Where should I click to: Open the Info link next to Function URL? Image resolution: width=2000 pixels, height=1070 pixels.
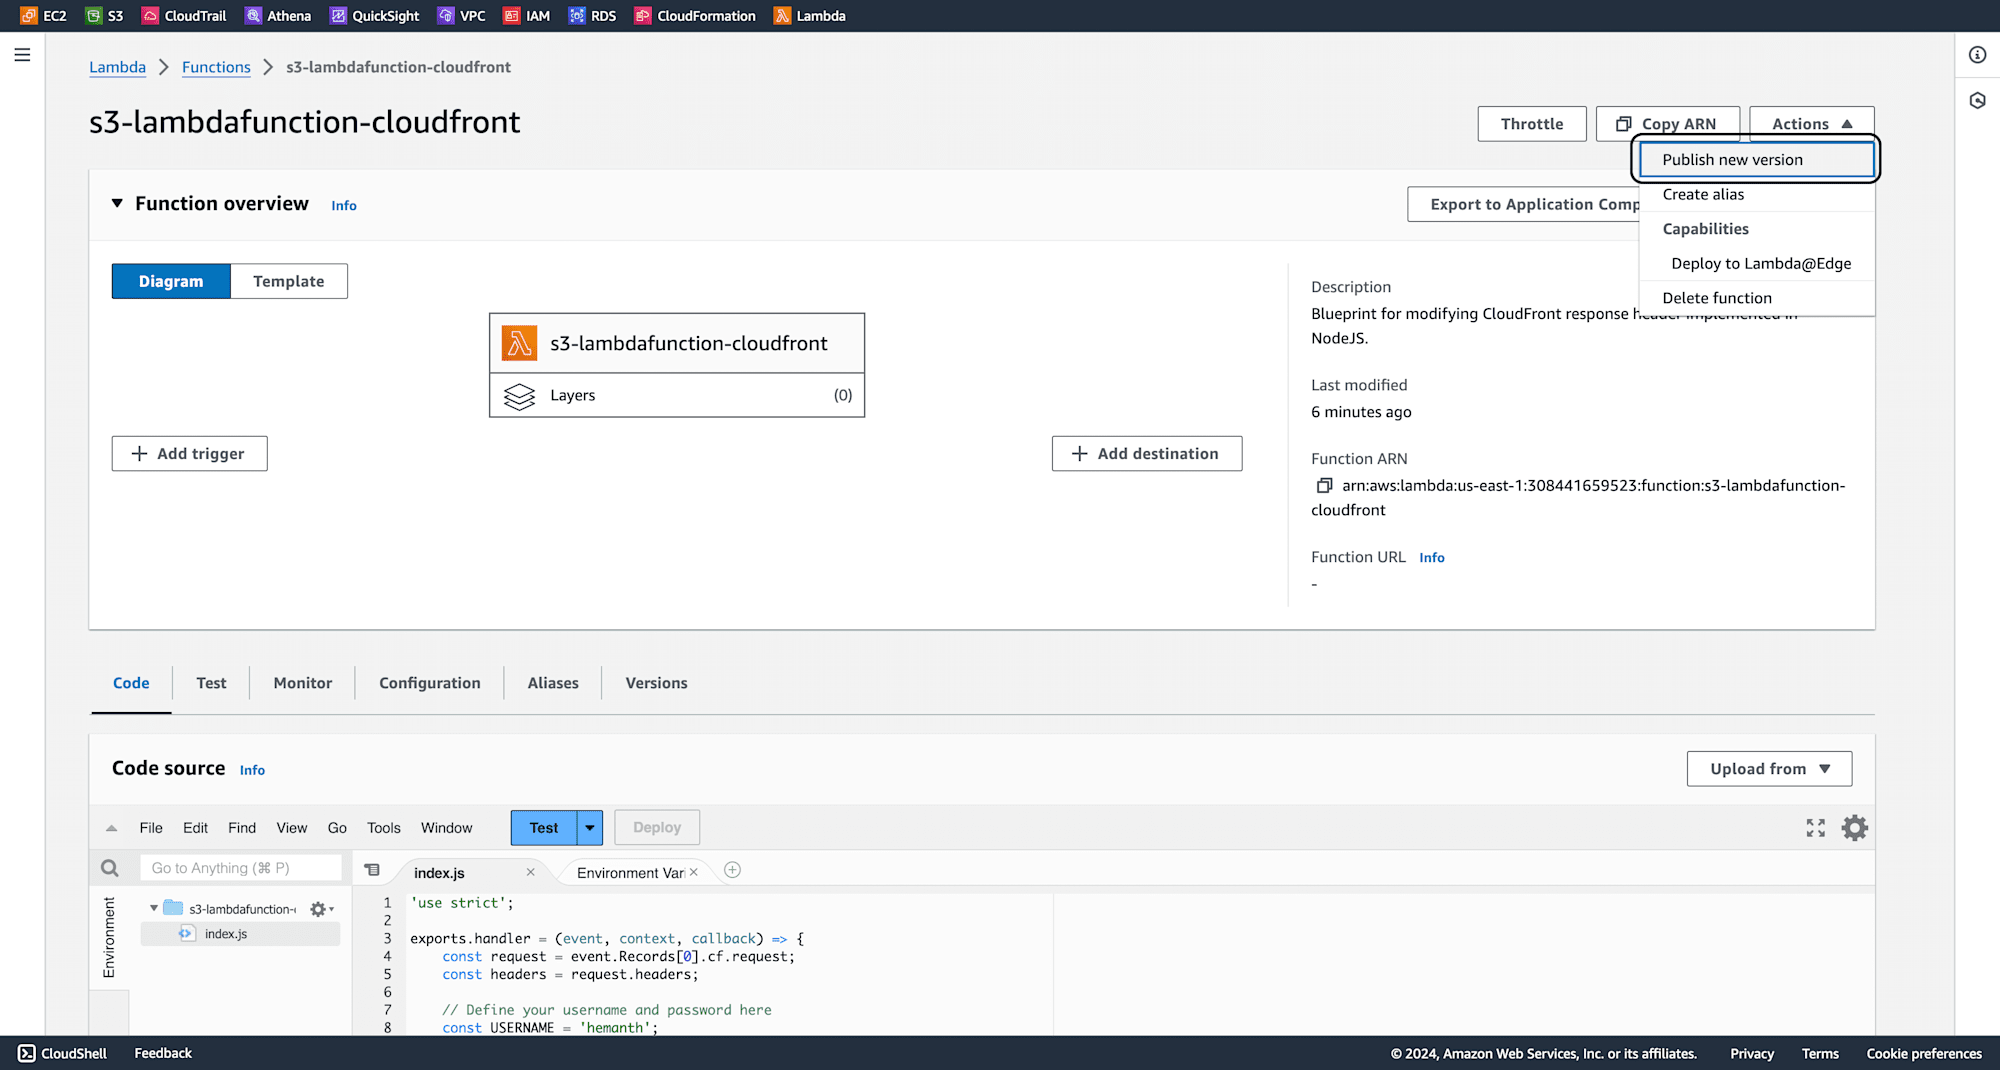1432,558
